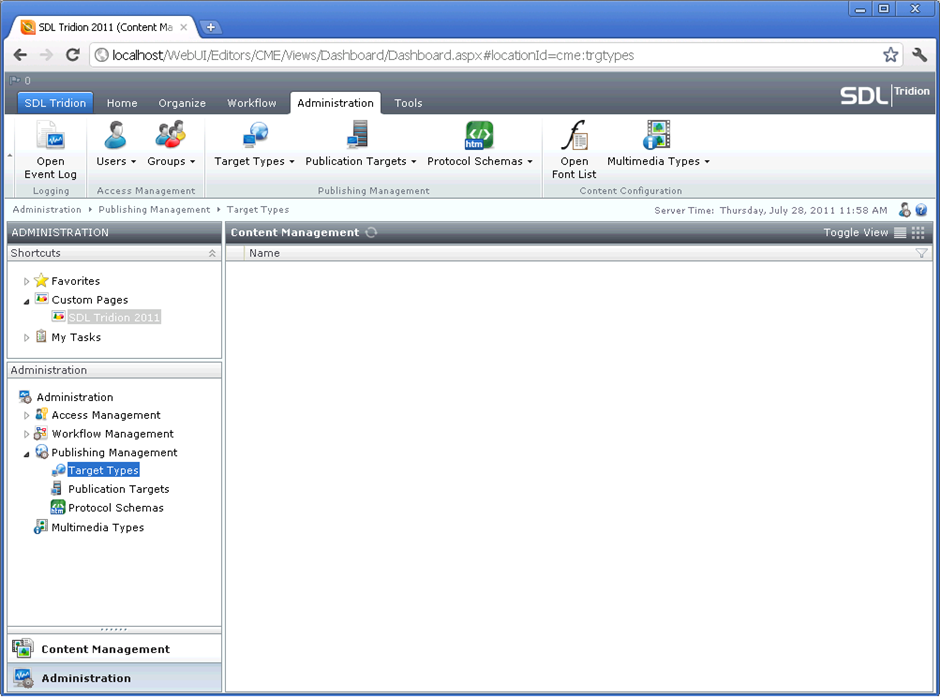This screenshot has width=940, height=697.
Task: Switch to thumbnail grid view toggle
Action: click(x=918, y=233)
